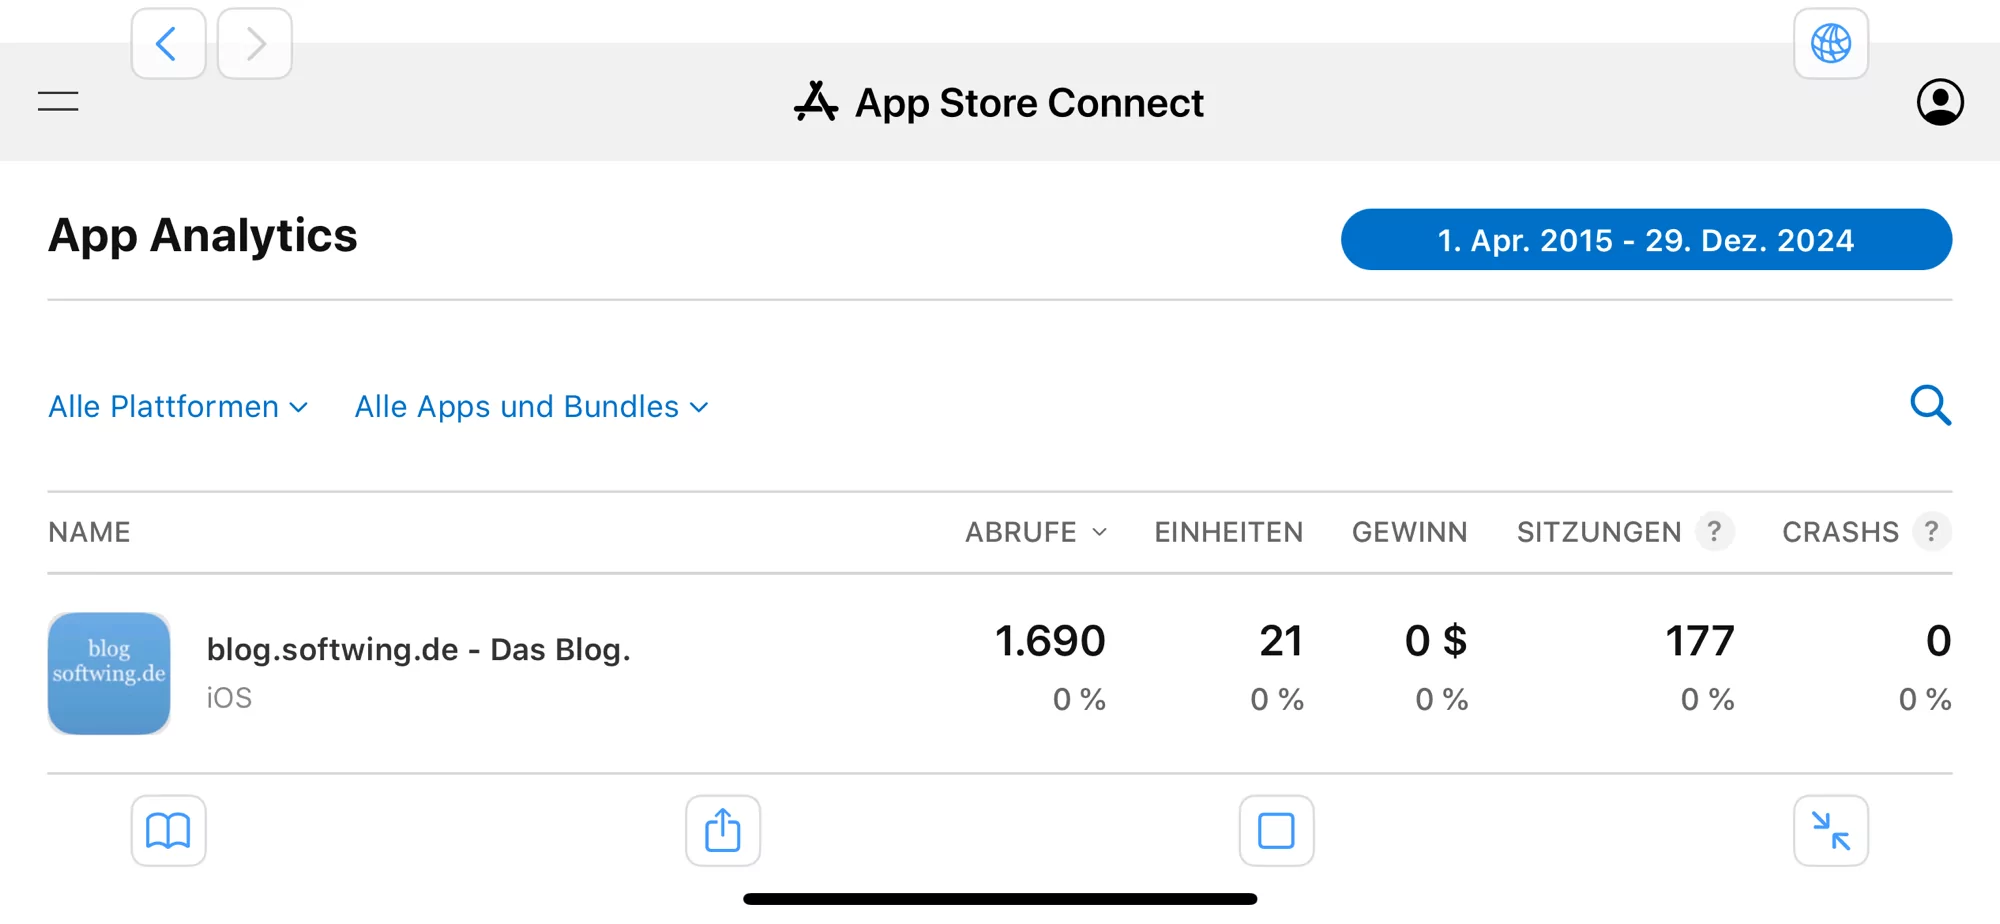Screen dimensions: 2000x924
Task: Open blog.softwing.de - Das Blog. app link
Action: click(419, 650)
